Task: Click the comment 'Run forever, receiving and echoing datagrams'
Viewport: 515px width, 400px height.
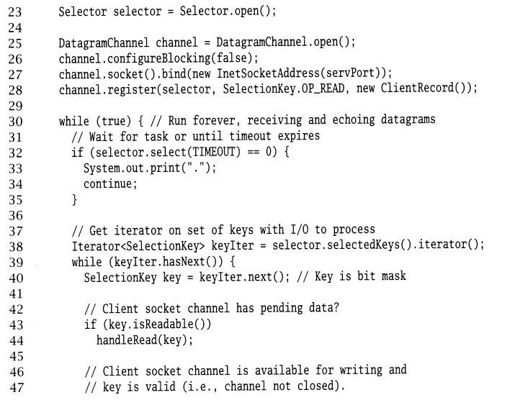Action: pyautogui.click(x=301, y=120)
